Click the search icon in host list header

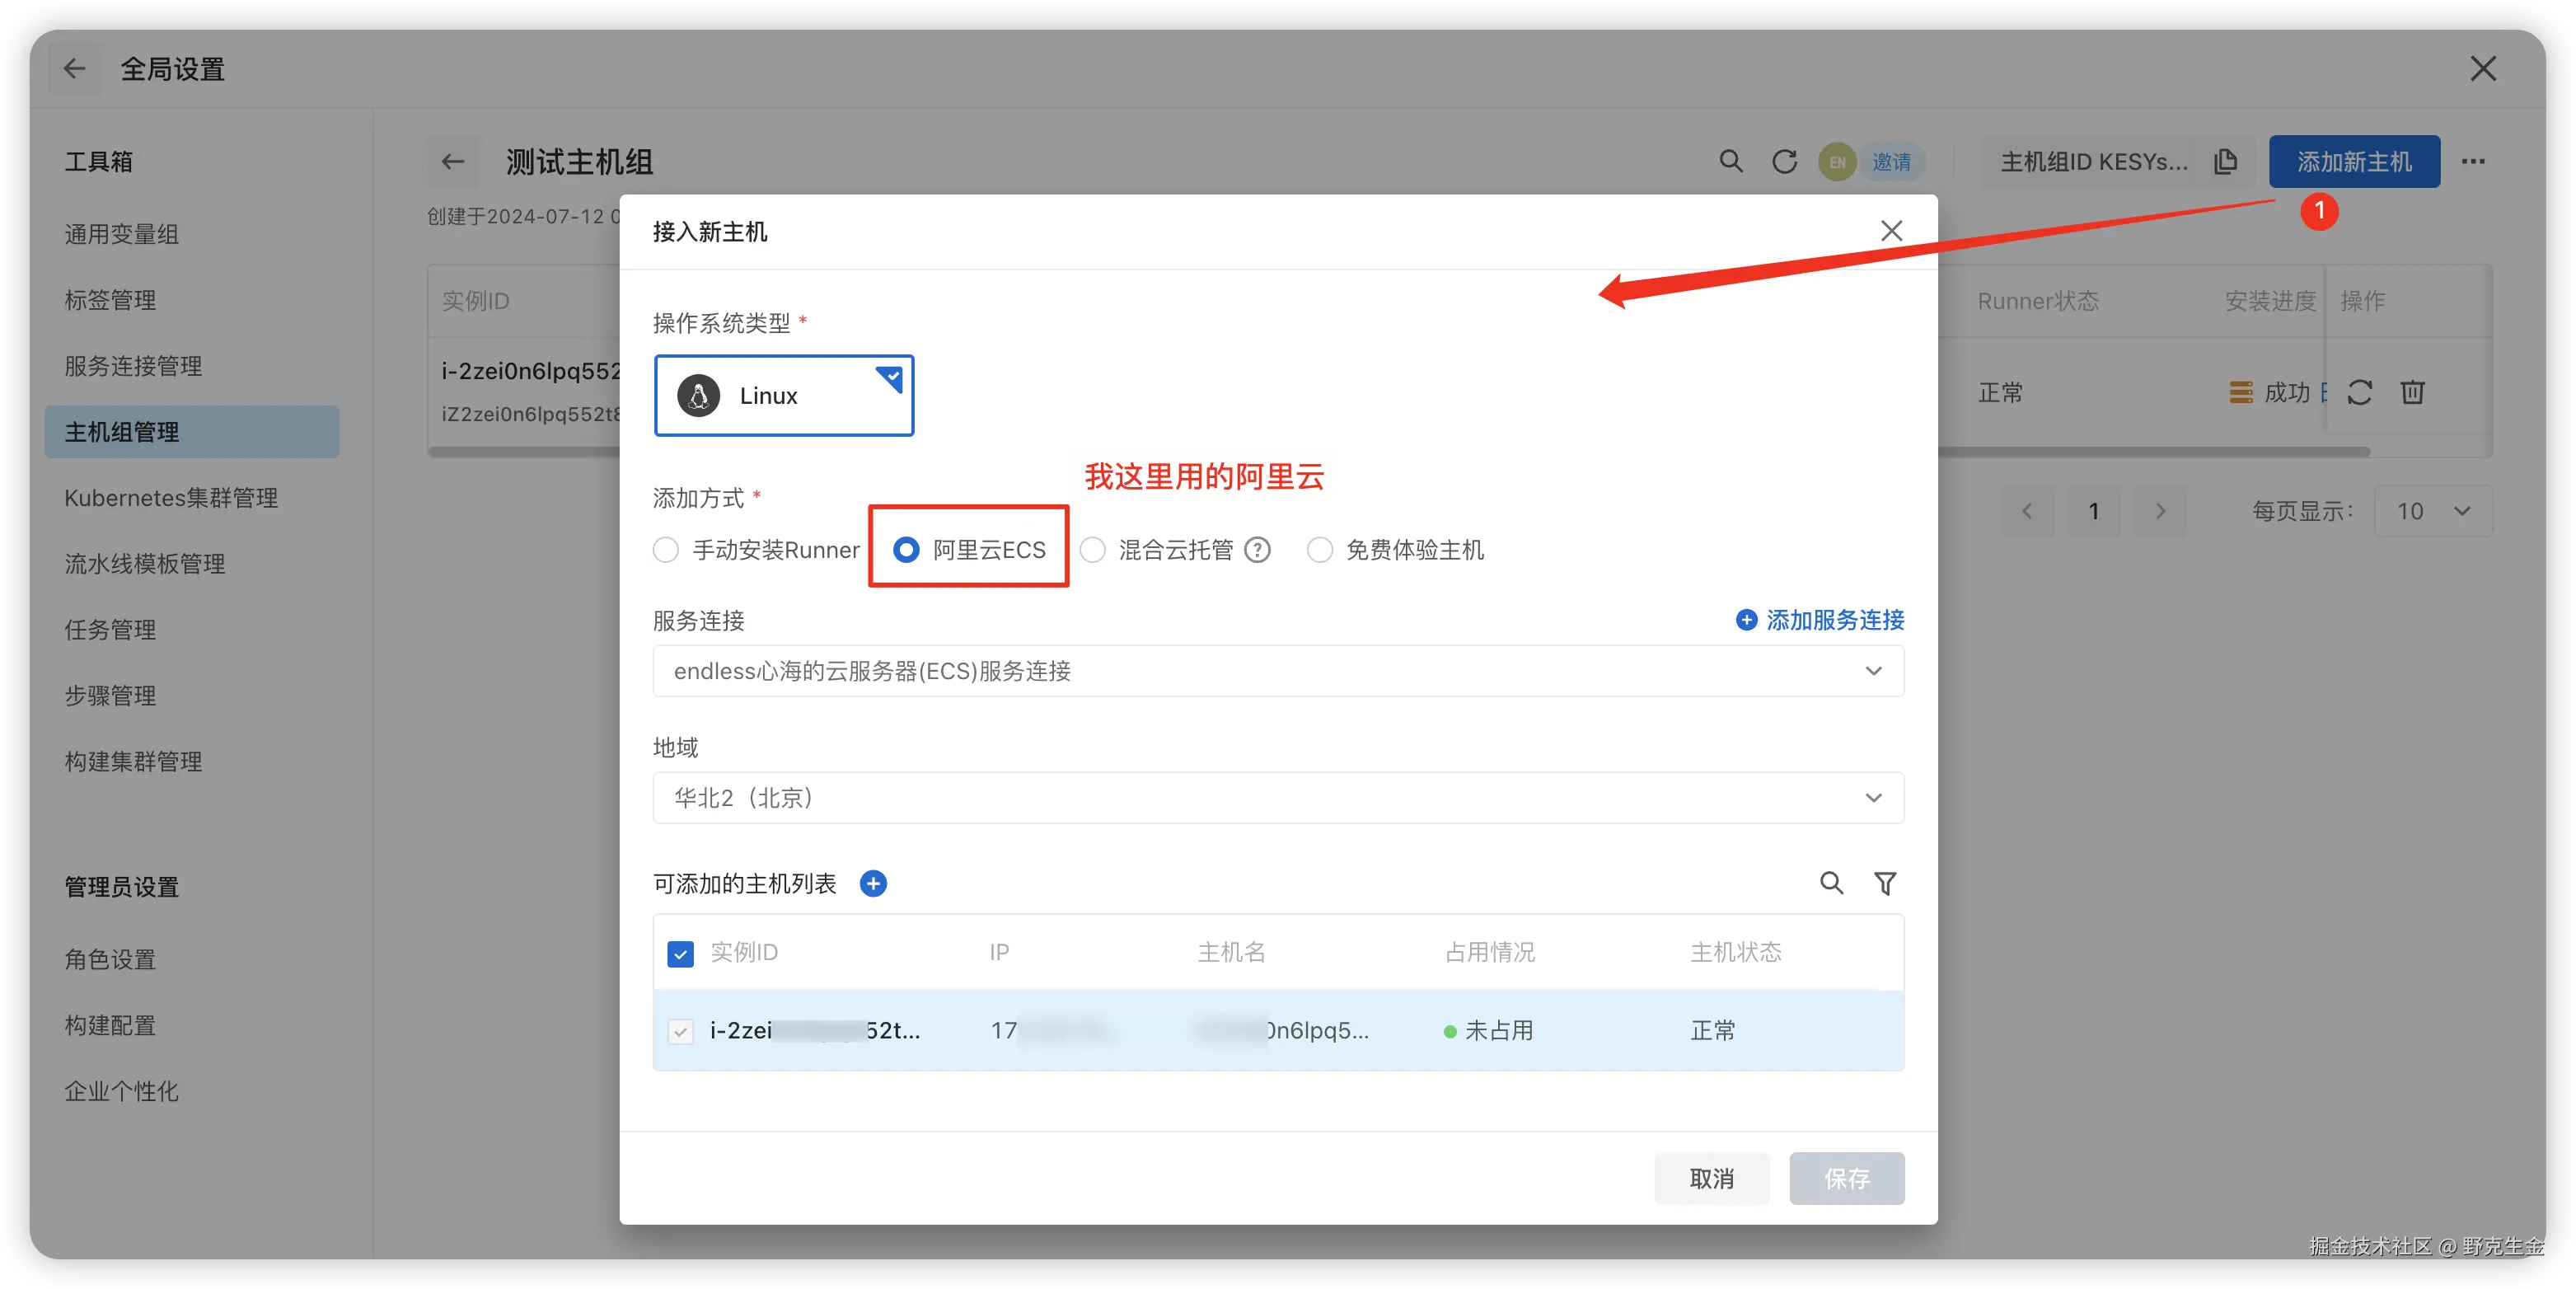tap(1831, 883)
